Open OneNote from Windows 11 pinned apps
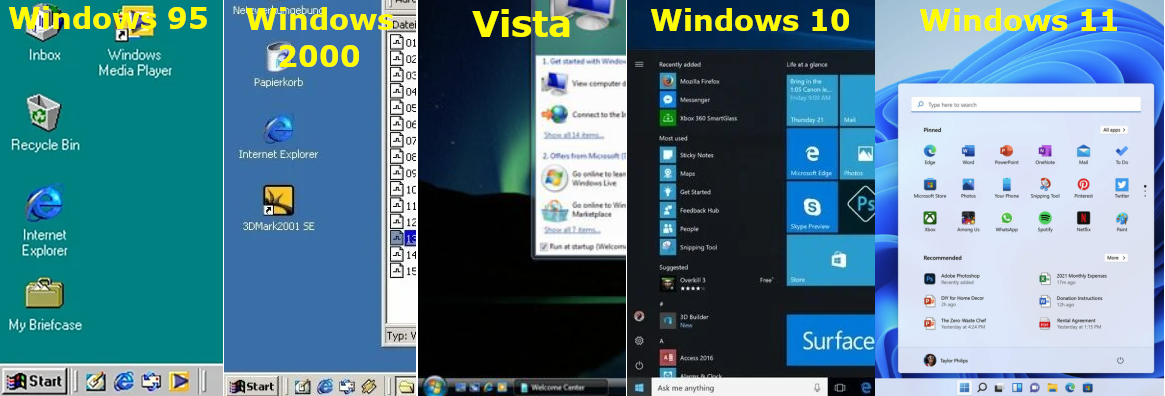1165x396 pixels. coord(1045,155)
